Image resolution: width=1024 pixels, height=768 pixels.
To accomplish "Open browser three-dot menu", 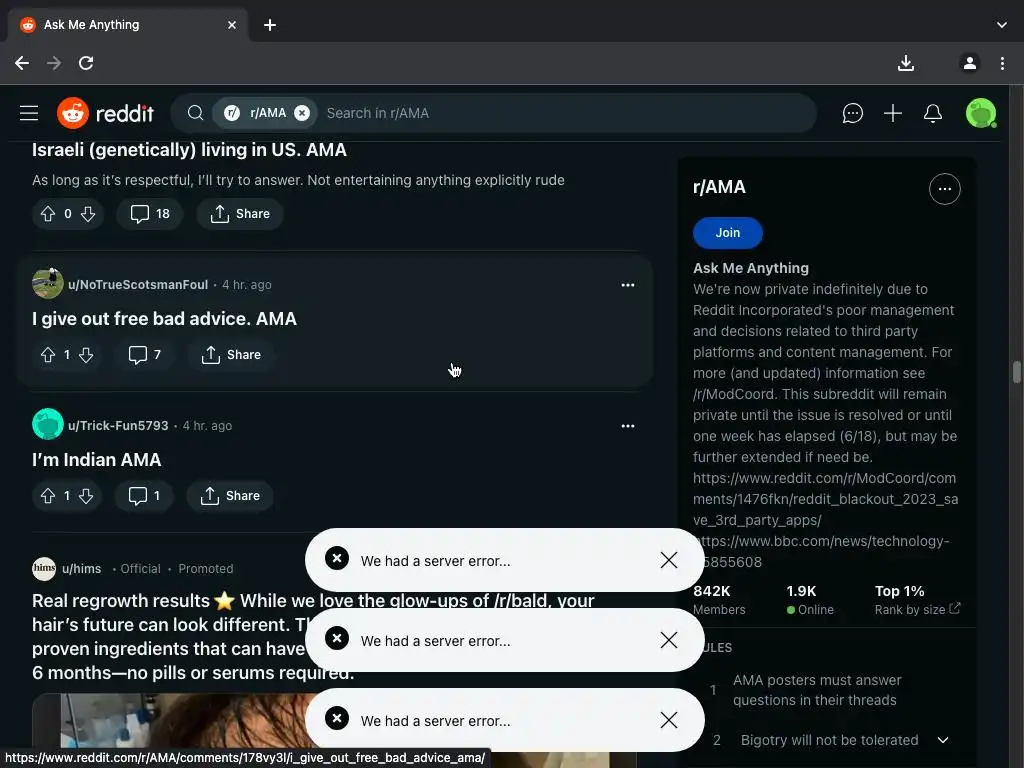I will tap(1002, 63).
